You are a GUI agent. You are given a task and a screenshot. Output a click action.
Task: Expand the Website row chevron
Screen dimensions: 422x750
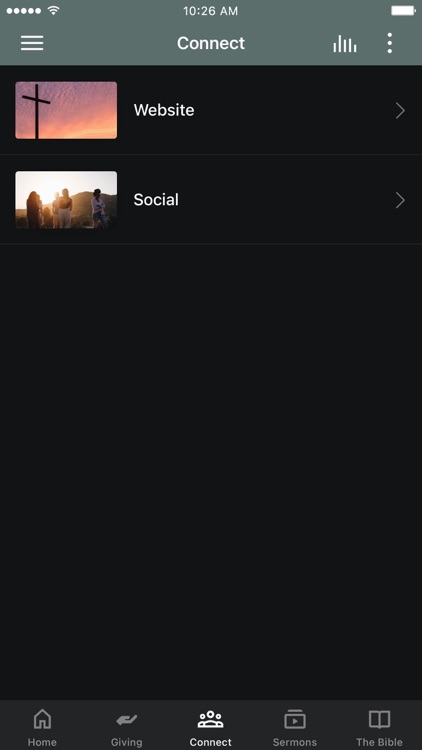click(x=400, y=110)
